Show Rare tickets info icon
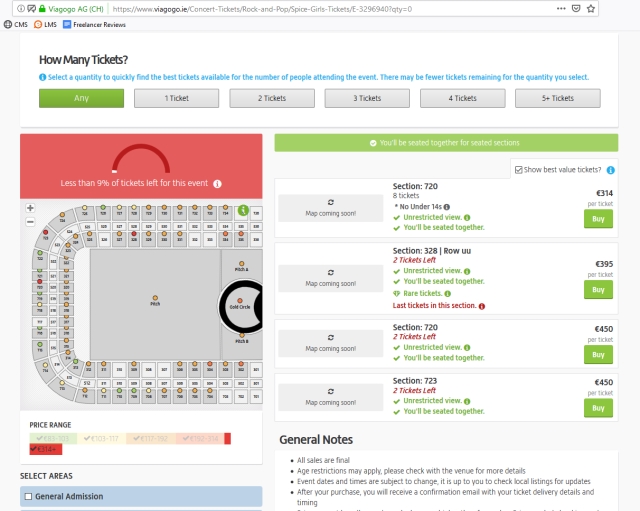The image size is (640, 511). [x=448, y=293]
